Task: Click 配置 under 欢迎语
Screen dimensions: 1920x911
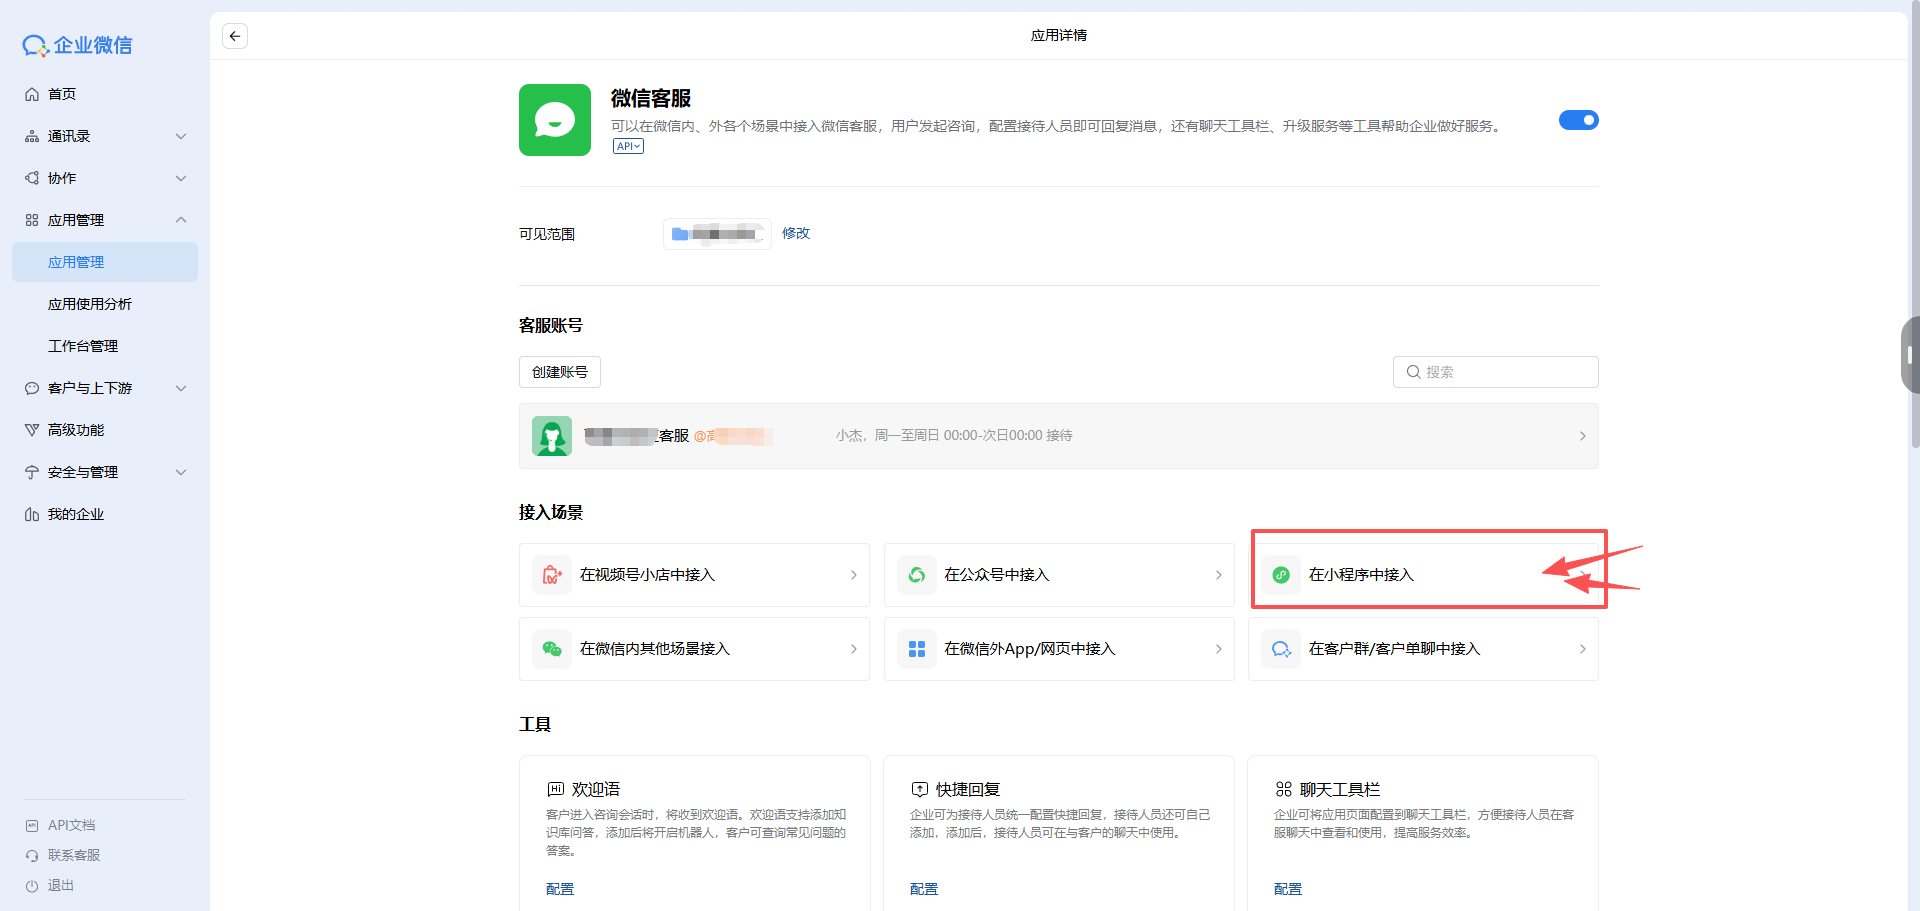Action: (560, 889)
